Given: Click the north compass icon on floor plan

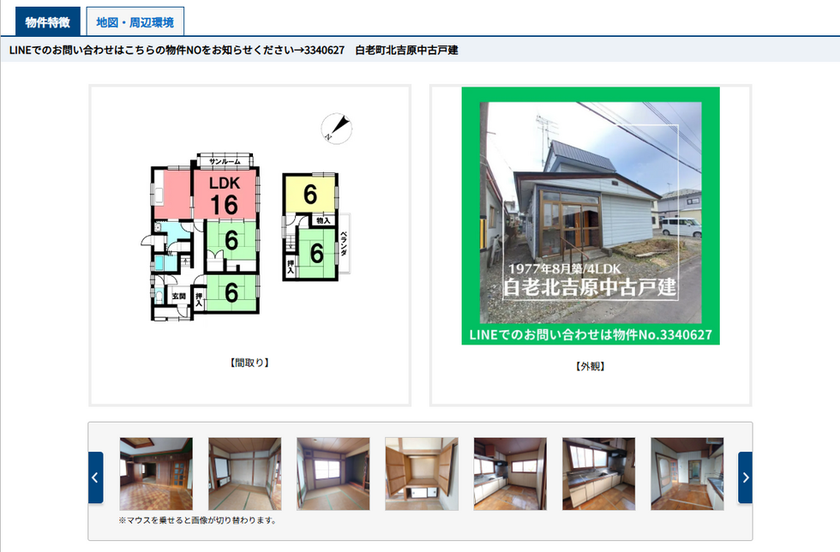Looking at the screenshot, I should [x=336, y=127].
